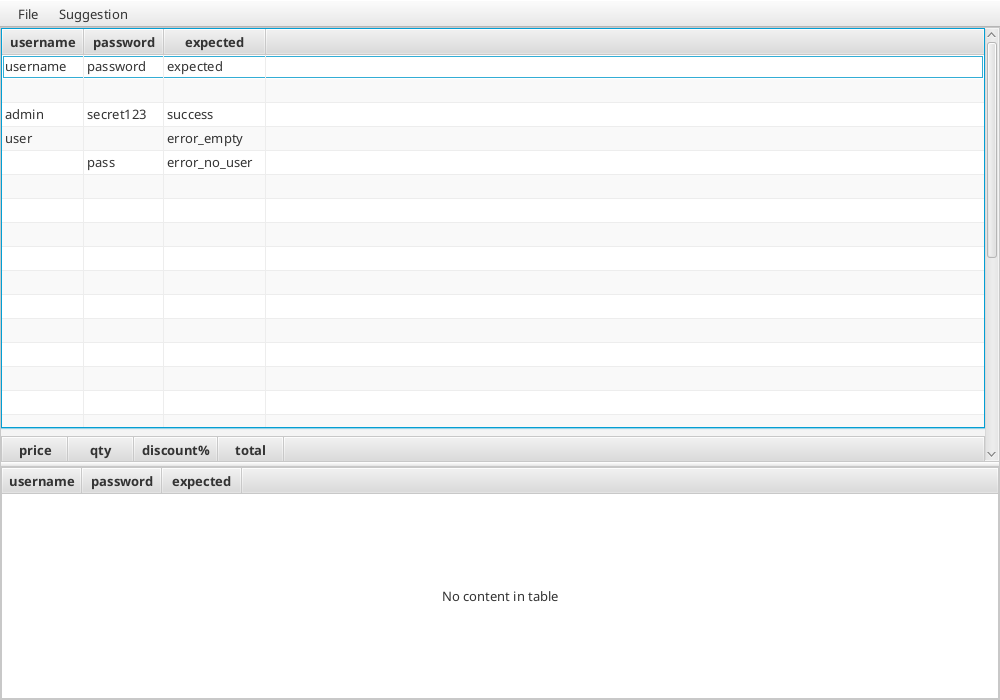Viewport: 1000px width, 700px height.
Task: Click the discount% column header
Action: pyautogui.click(x=175, y=450)
